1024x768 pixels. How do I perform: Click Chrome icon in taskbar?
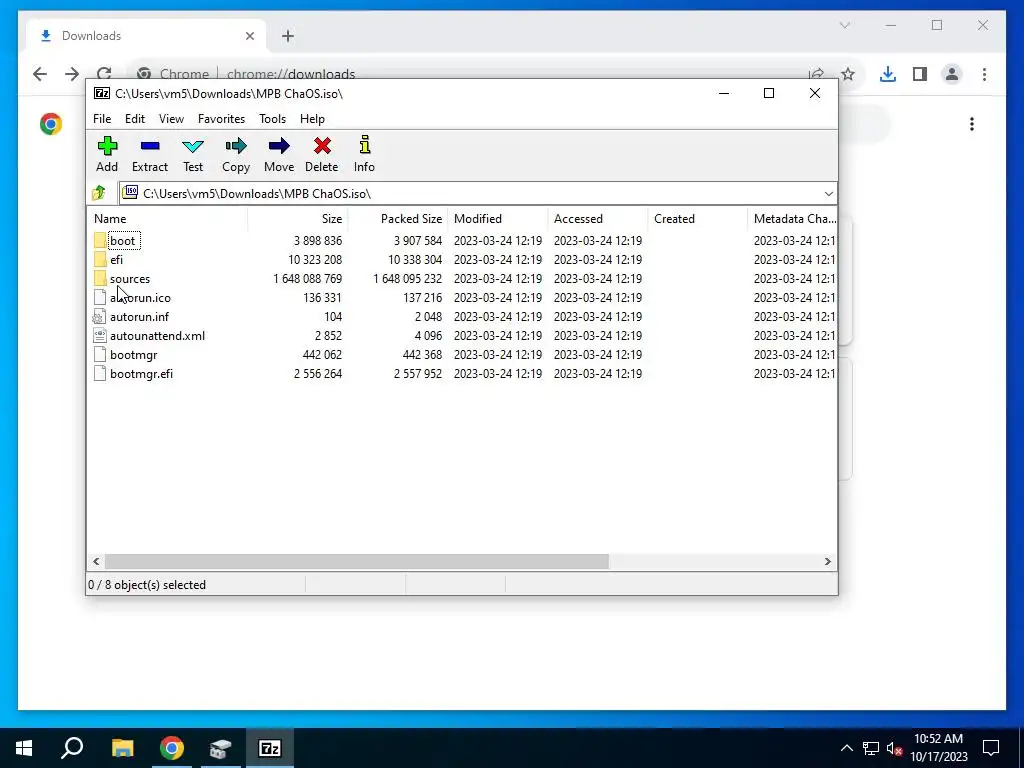(x=171, y=748)
